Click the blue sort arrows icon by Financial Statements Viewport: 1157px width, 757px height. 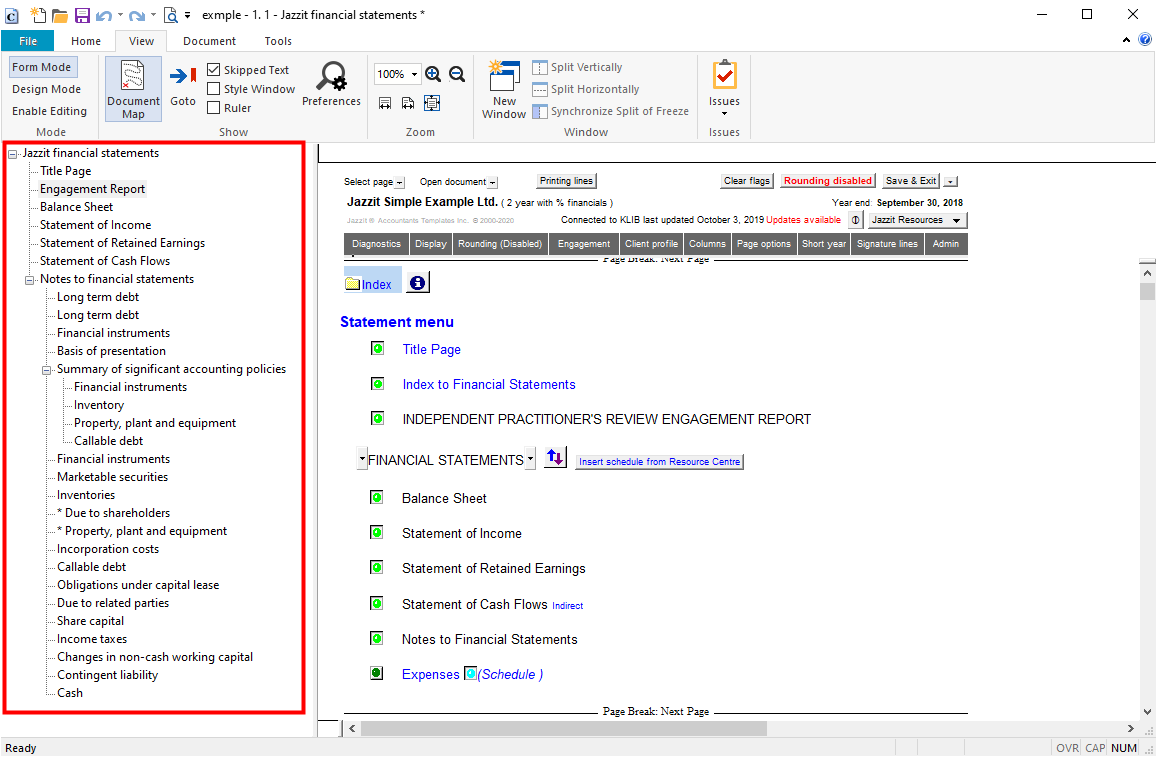pyautogui.click(x=555, y=457)
